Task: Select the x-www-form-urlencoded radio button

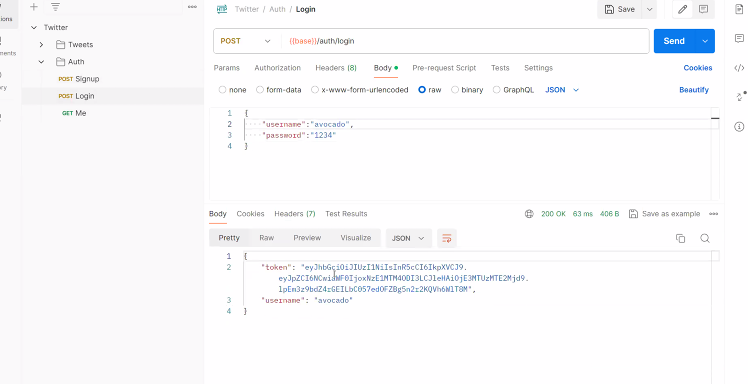Action: pyautogui.click(x=315, y=90)
